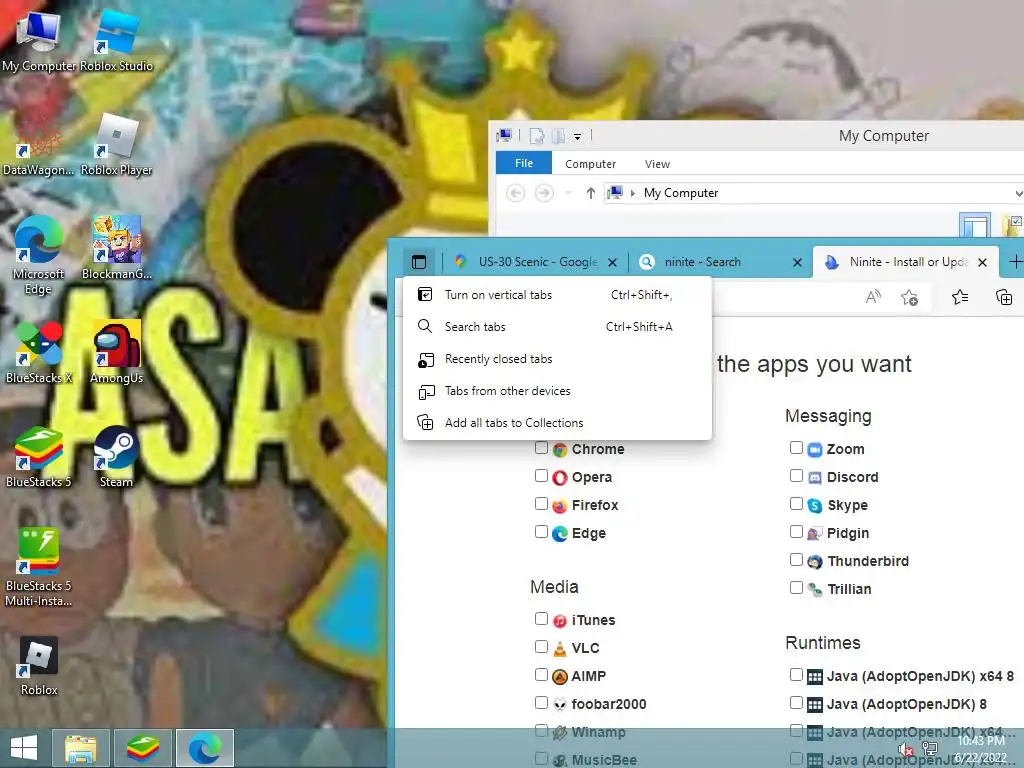Select Turn on vertical tabs
The height and width of the screenshot is (768, 1024).
coord(557,295)
